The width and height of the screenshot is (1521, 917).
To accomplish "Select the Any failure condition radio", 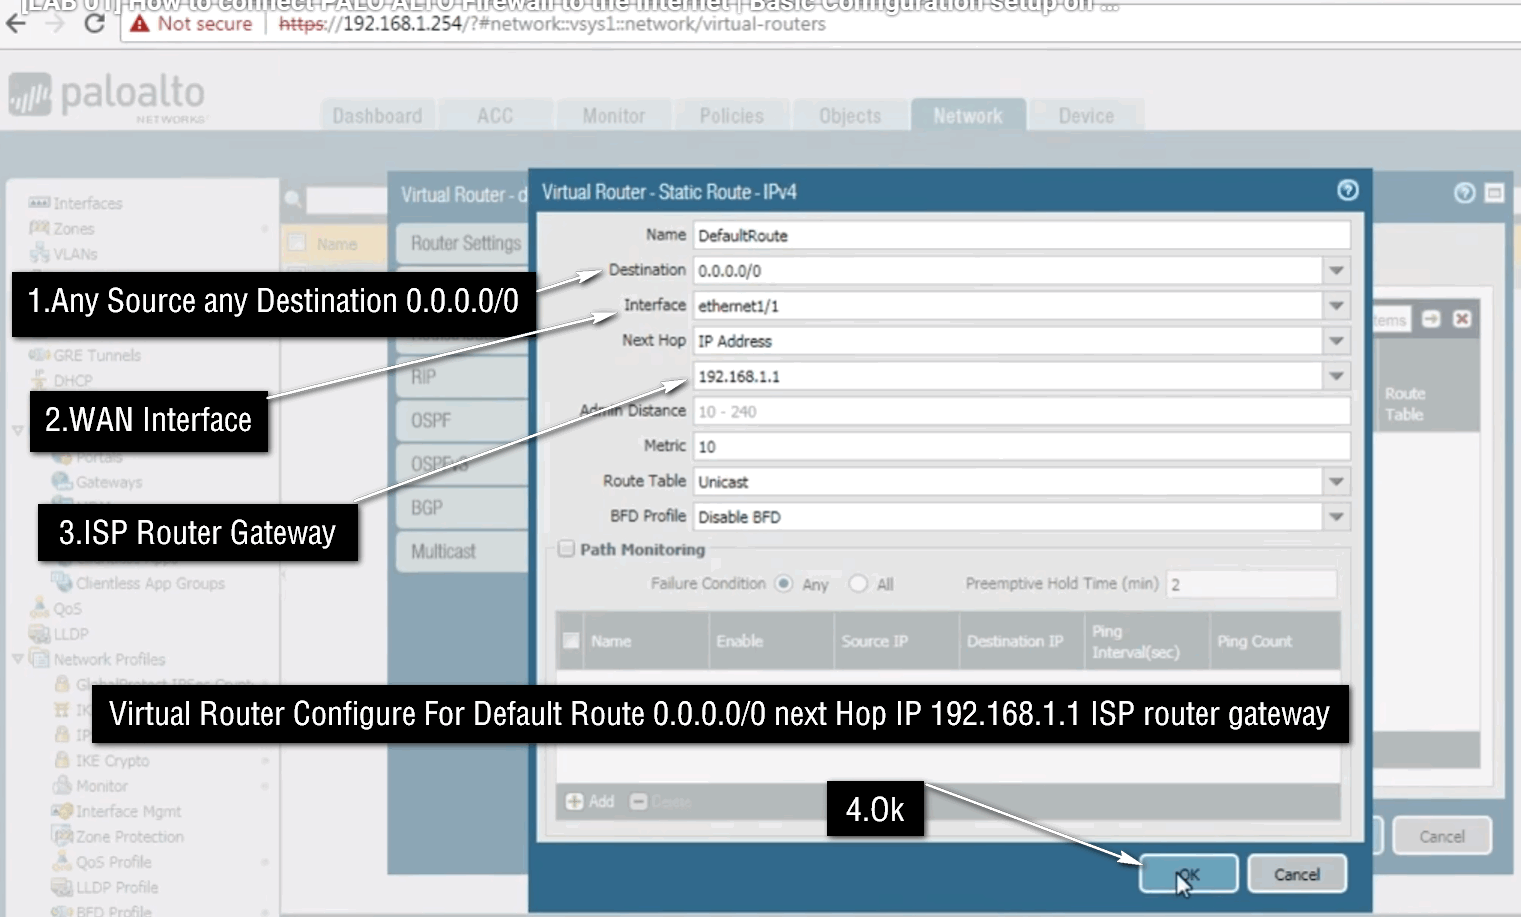I will coord(783,583).
